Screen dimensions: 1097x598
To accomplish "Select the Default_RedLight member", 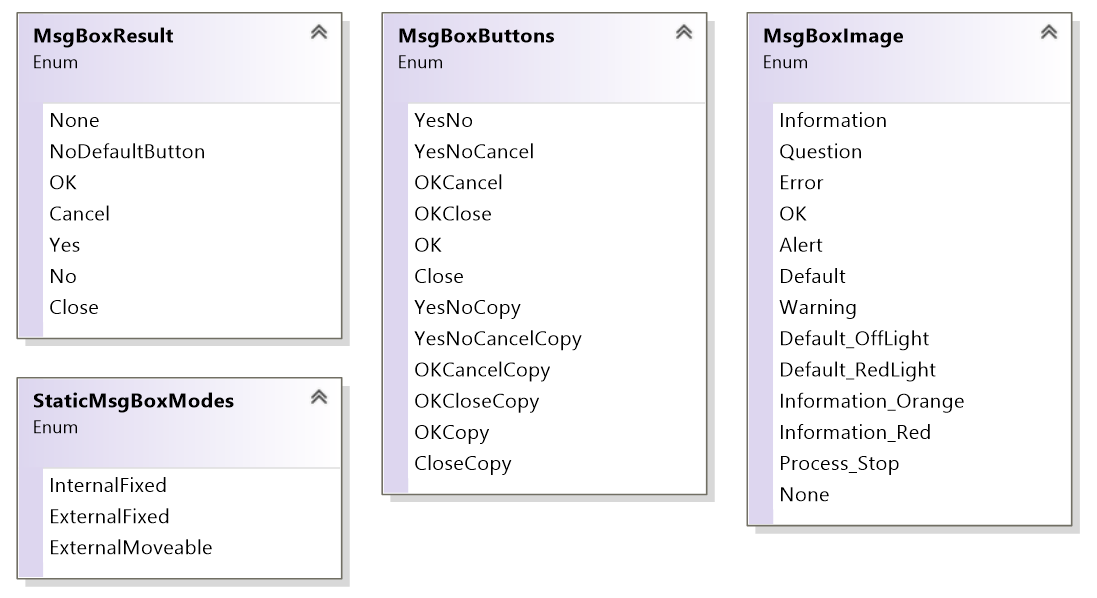I will [857, 370].
